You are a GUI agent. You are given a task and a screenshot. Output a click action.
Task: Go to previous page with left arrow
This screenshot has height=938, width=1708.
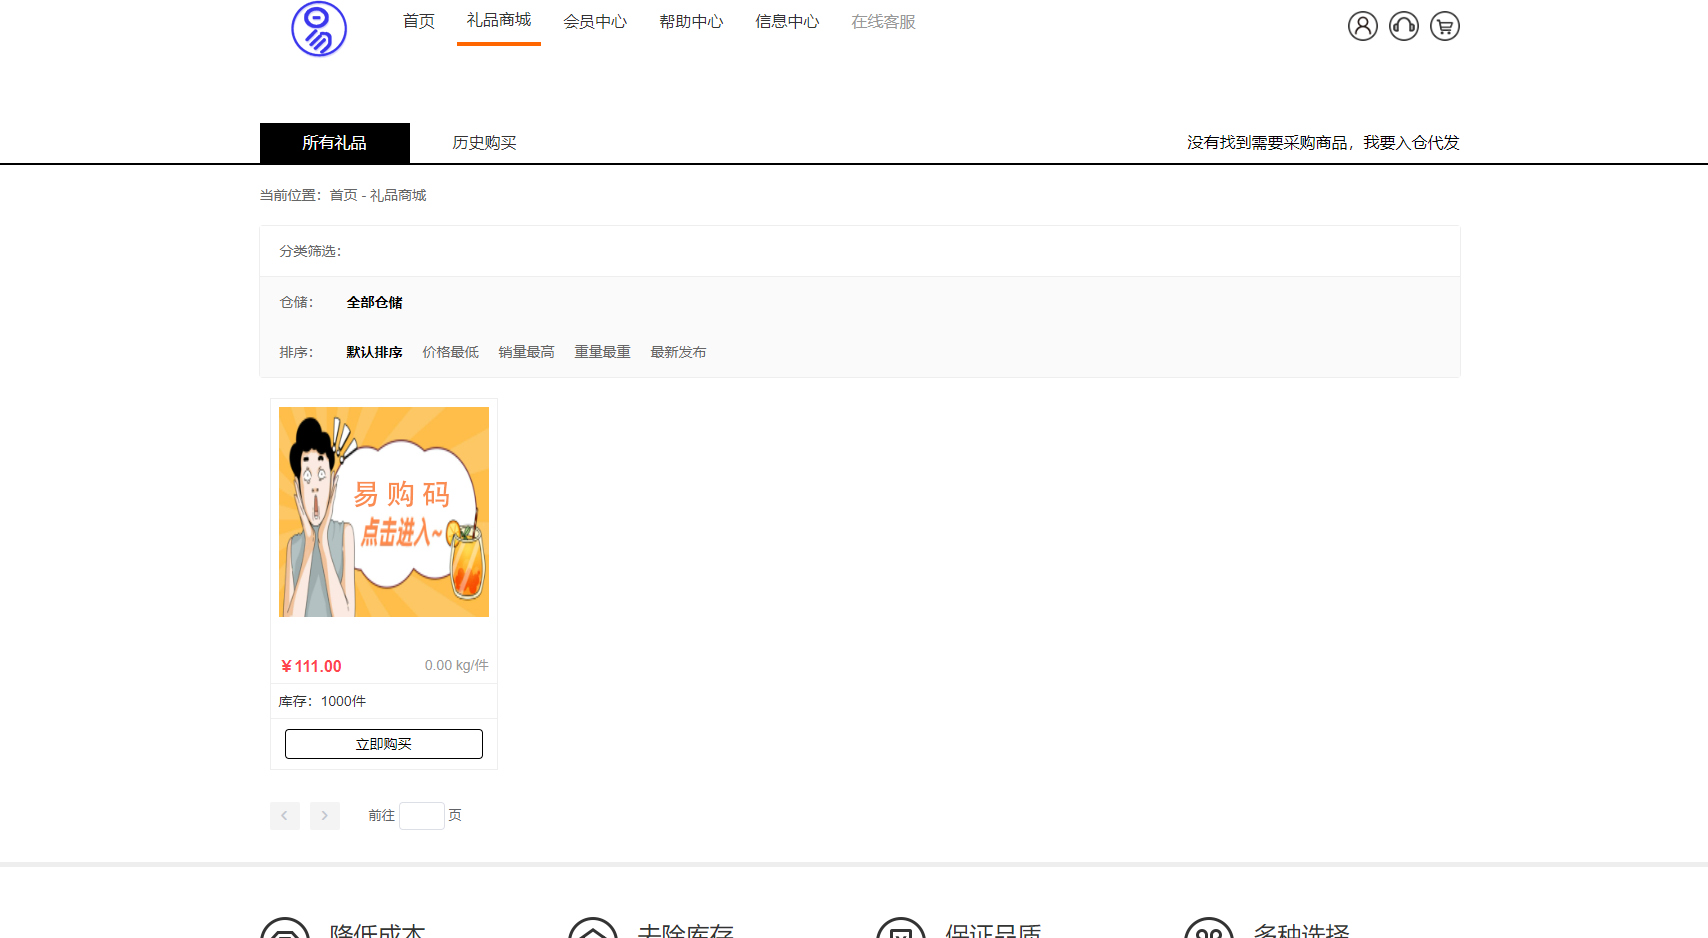click(x=285, y=816)
